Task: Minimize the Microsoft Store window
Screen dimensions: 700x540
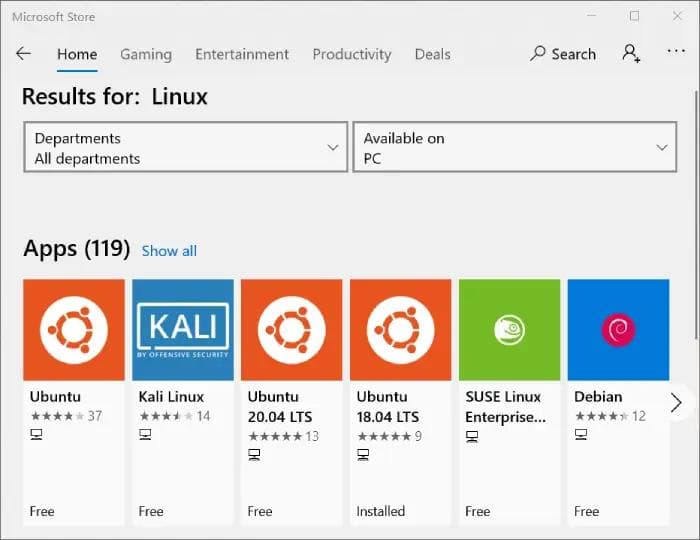Action: point(592,16)
